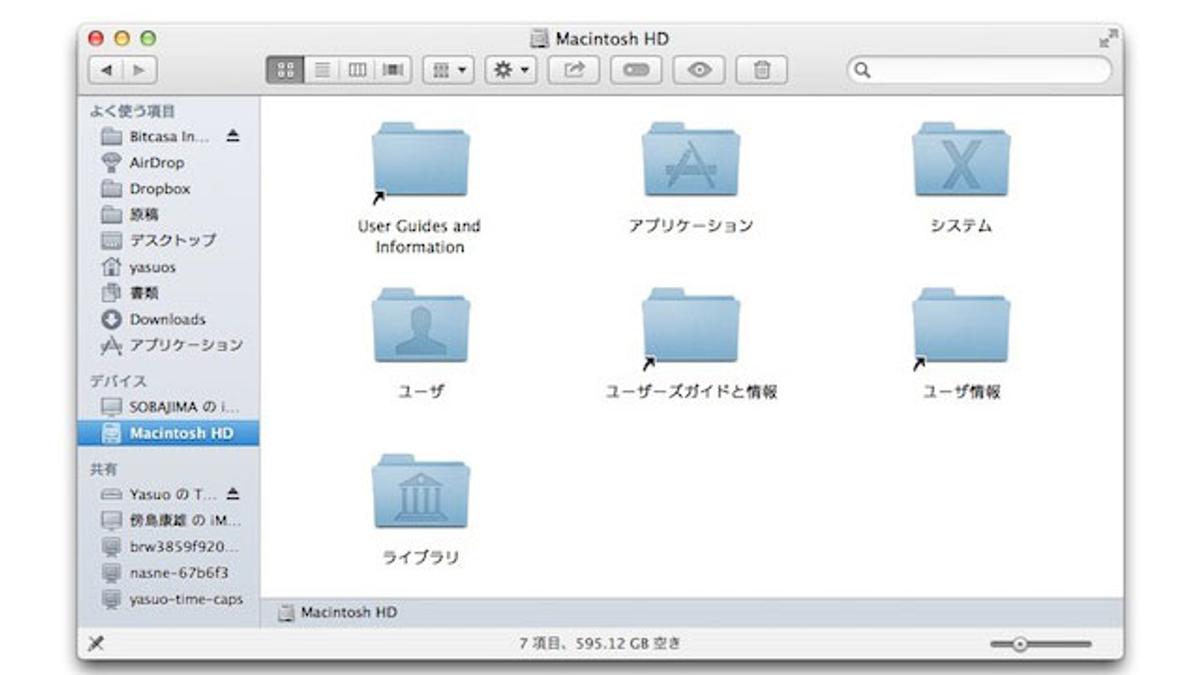The width and height of the screenshot is (1200, 675).
Task: Open the item arrangement dropdown
Action: (449, 70)
